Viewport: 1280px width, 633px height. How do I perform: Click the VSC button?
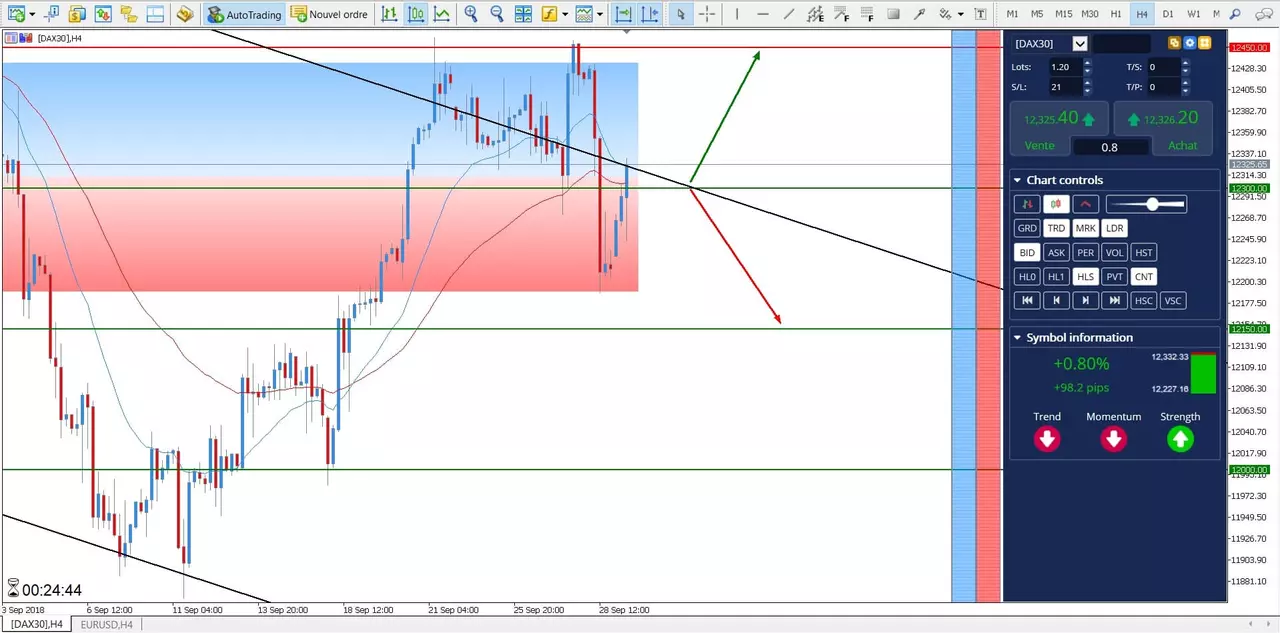pyautogui.click(x=1173, y=300)
